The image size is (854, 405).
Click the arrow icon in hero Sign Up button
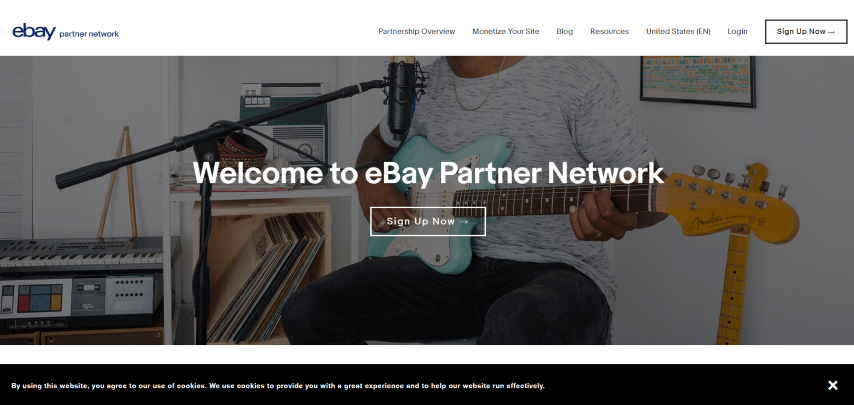point(464,222)
